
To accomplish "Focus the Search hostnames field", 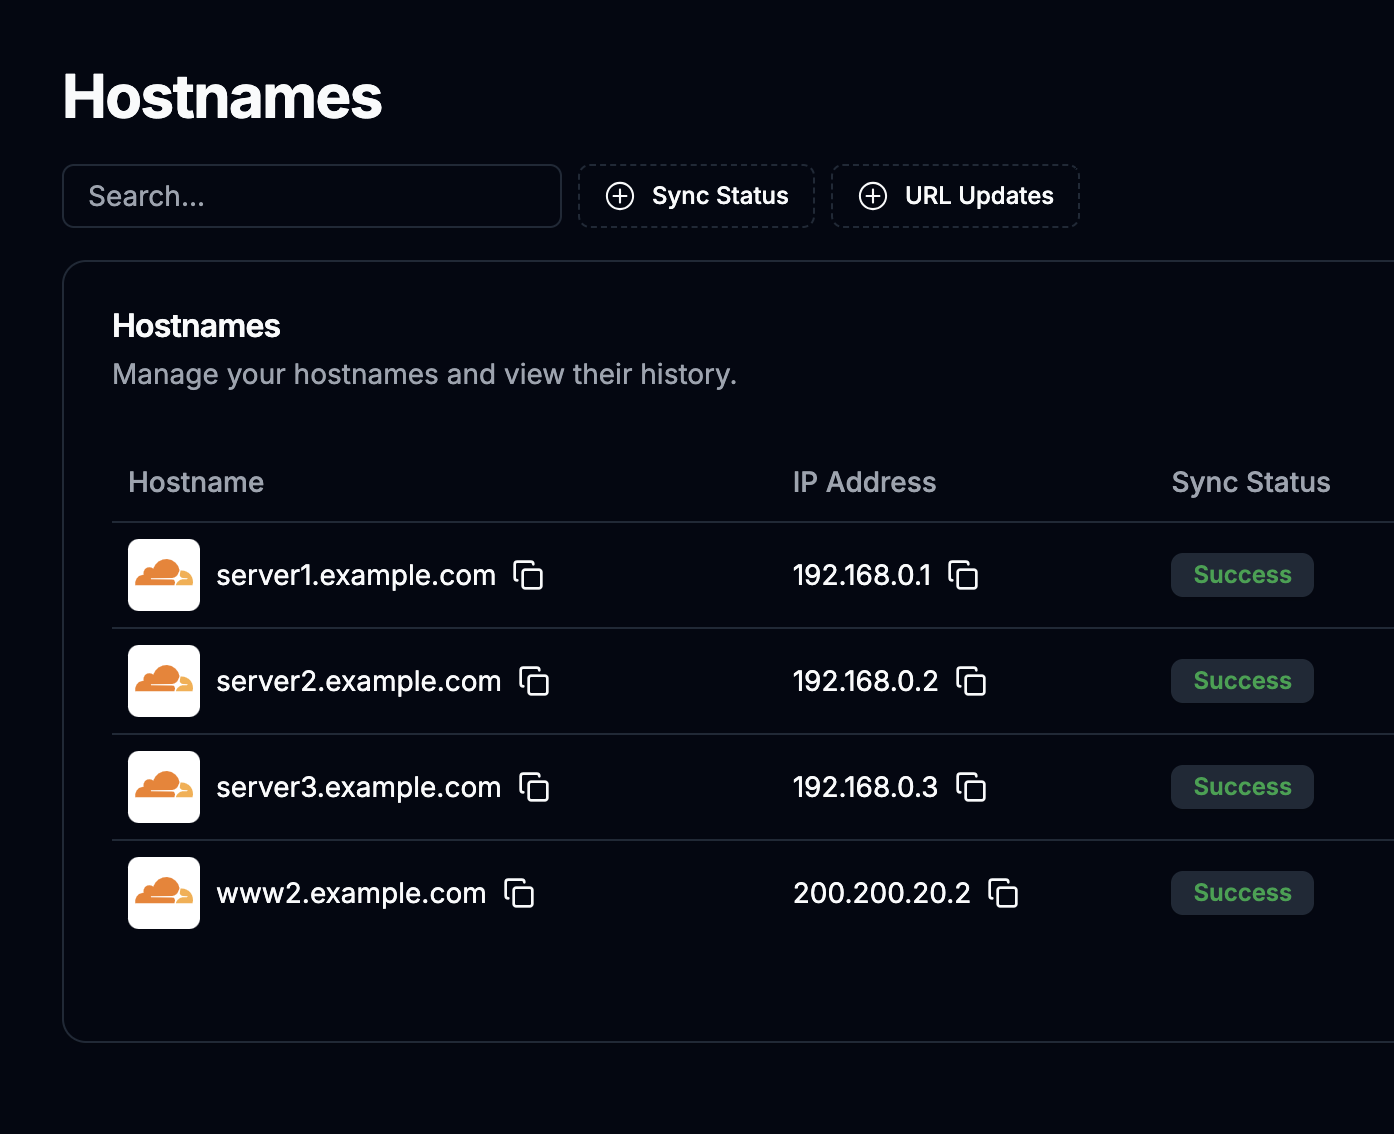I will tap(311, 196).
